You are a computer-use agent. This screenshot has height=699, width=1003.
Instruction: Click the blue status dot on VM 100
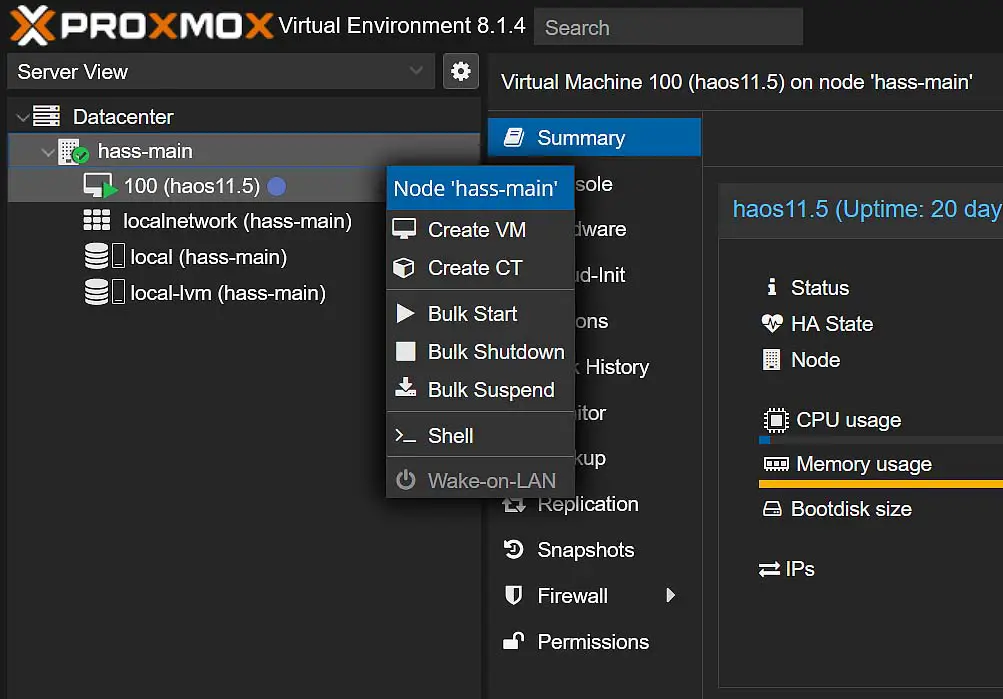click(276, 186)
